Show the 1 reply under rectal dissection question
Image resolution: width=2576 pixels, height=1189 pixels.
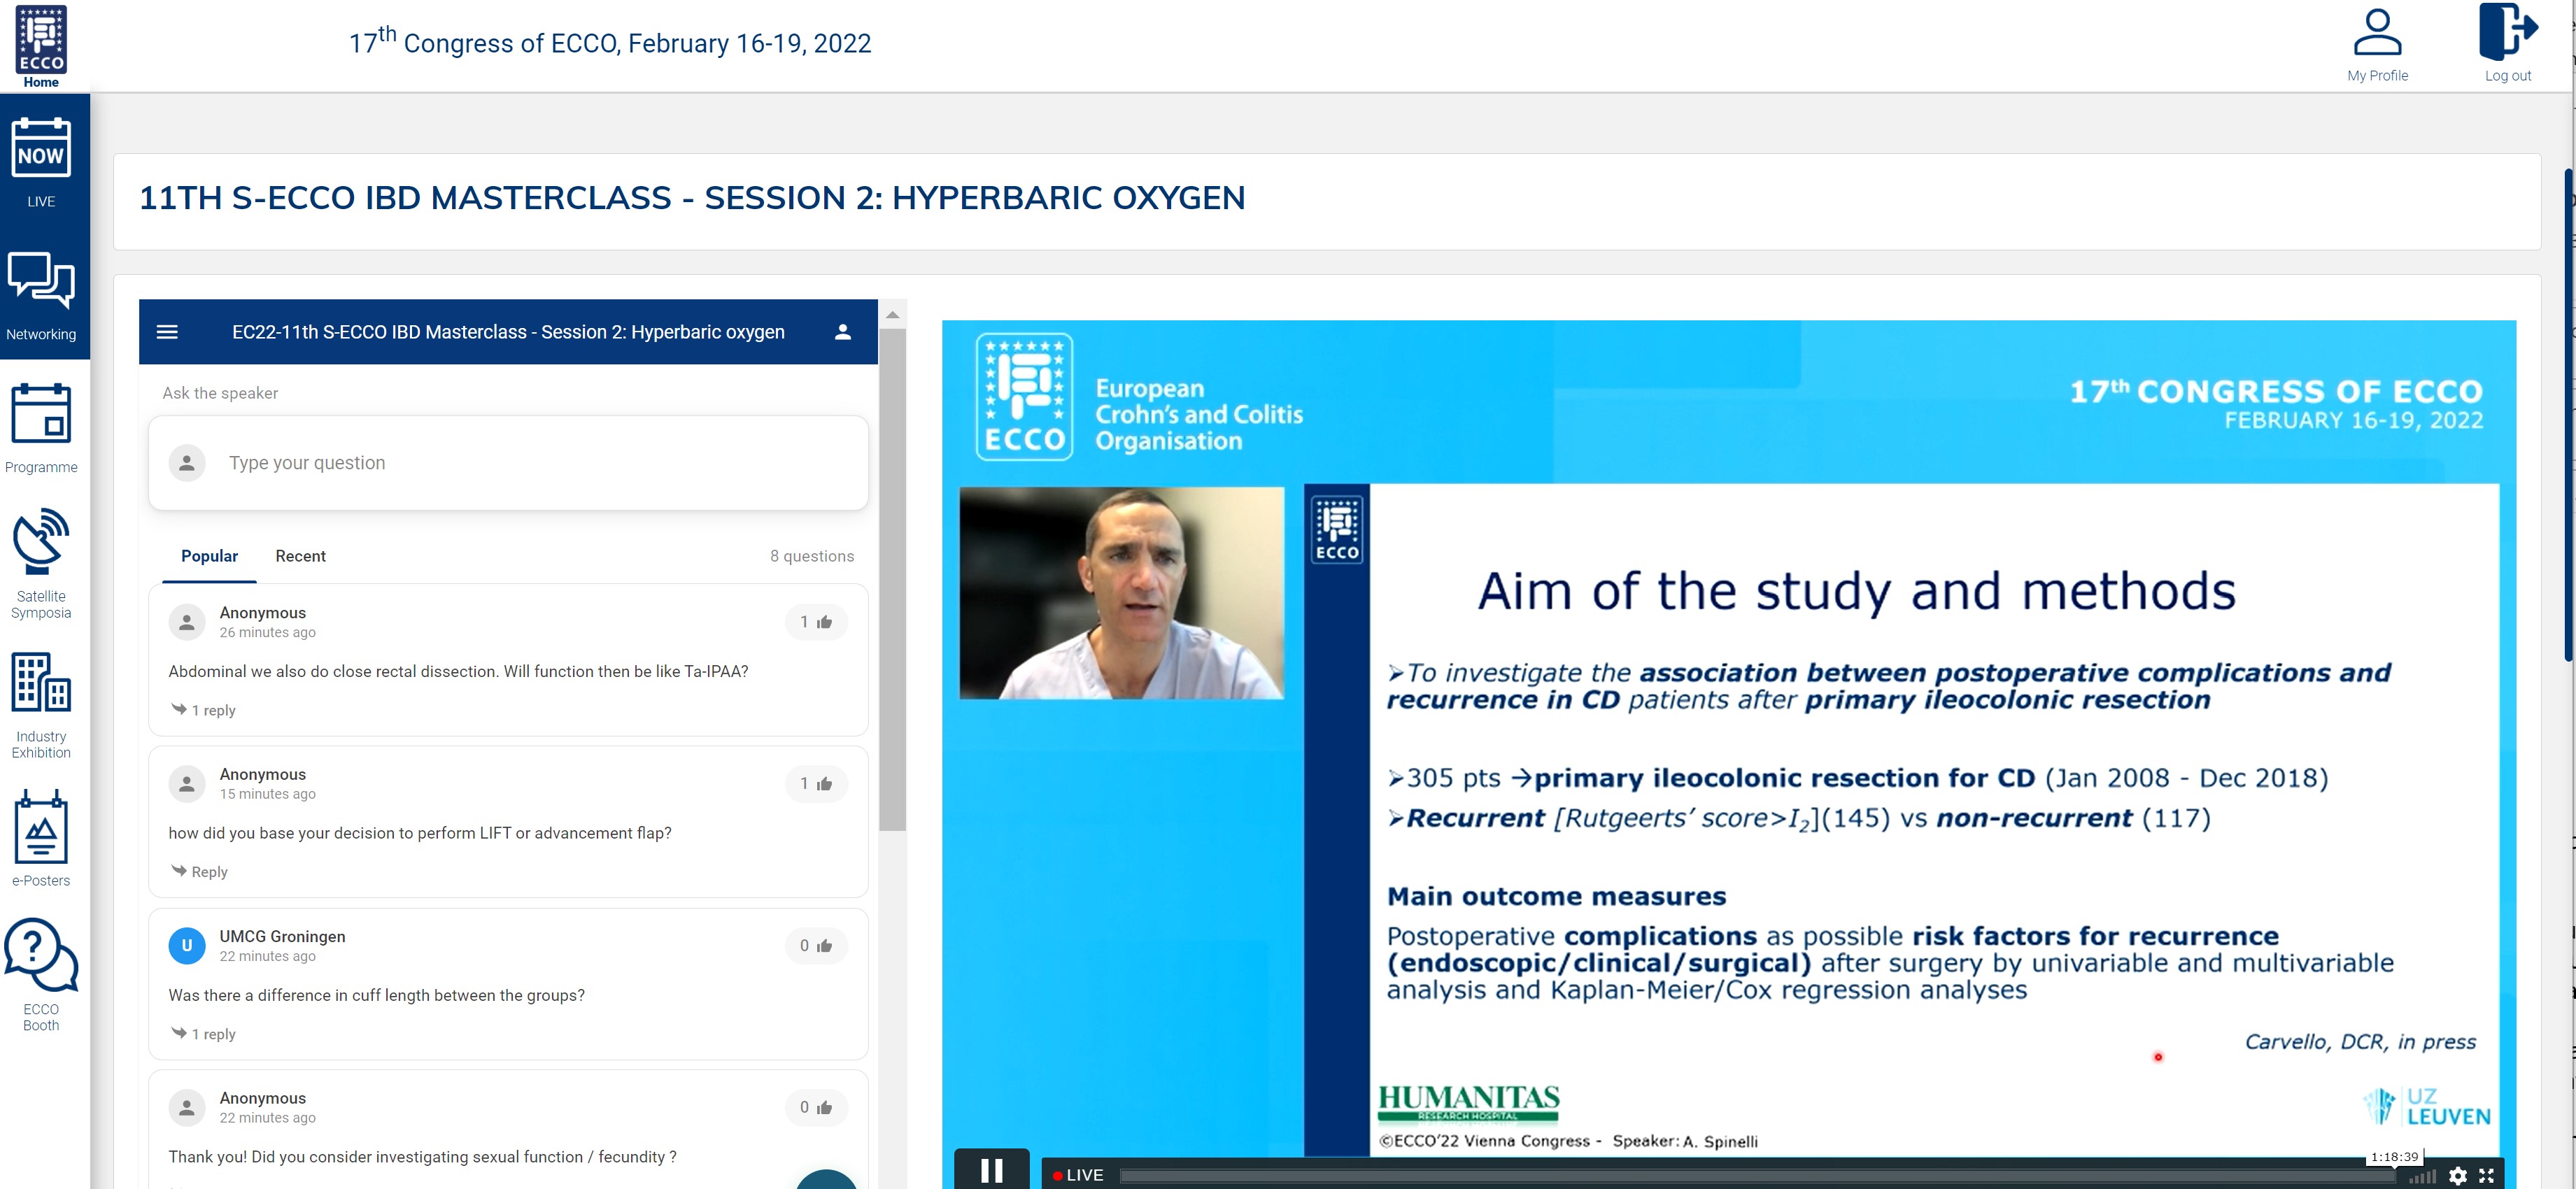click(203, 710)
